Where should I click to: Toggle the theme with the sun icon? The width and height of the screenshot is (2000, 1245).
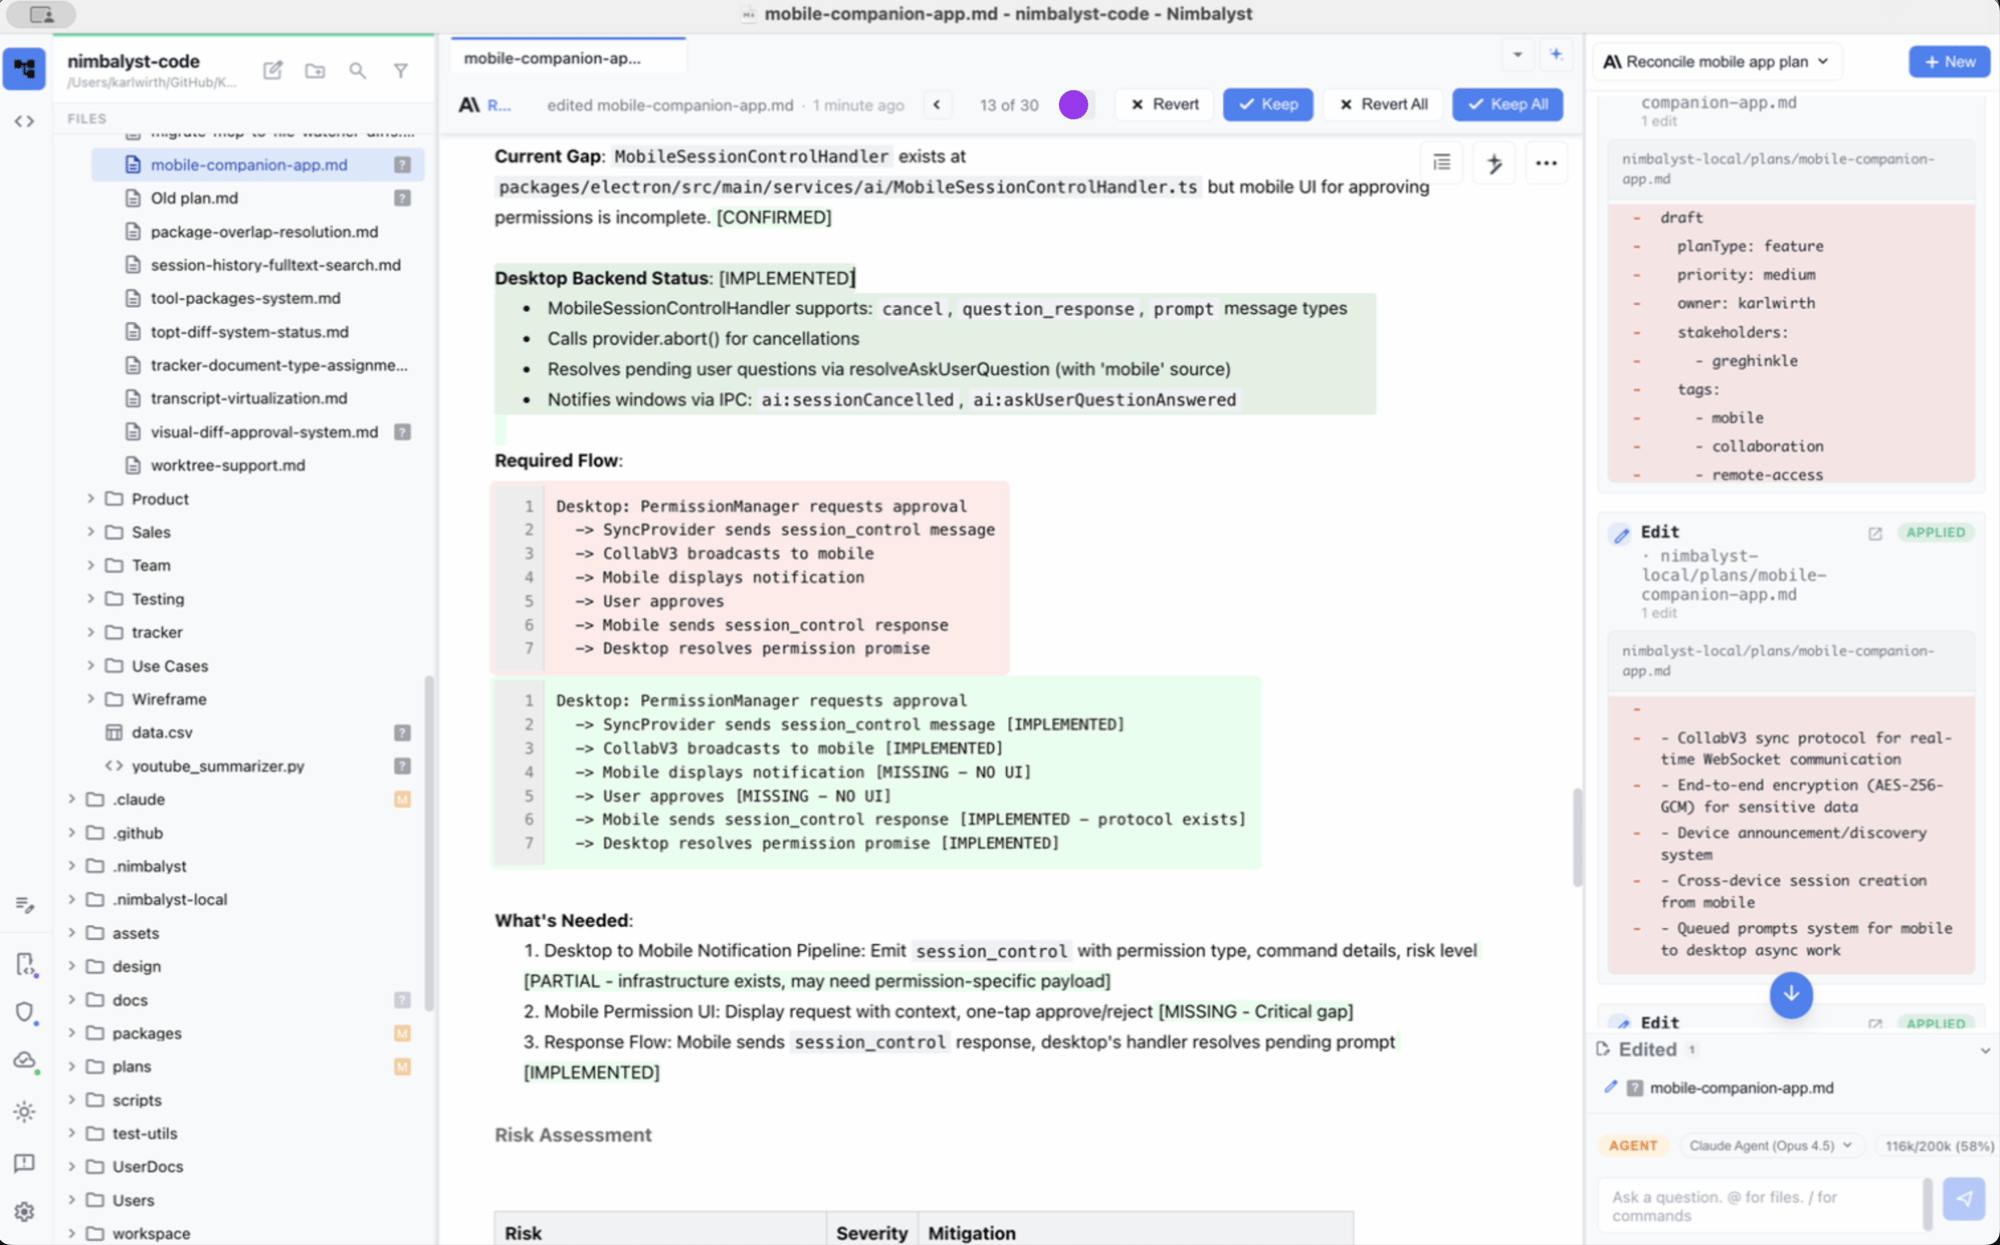[x=25, y=1111]
